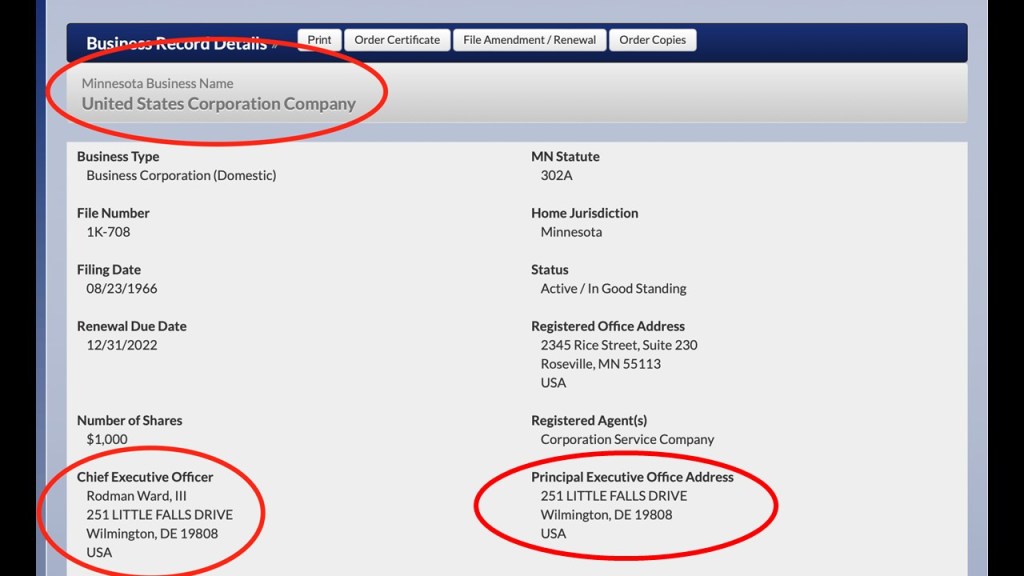This screenshot has height=576, width=1024.
Task: Click Roseville, MN 55113 address line
Action: pos(600,364)
